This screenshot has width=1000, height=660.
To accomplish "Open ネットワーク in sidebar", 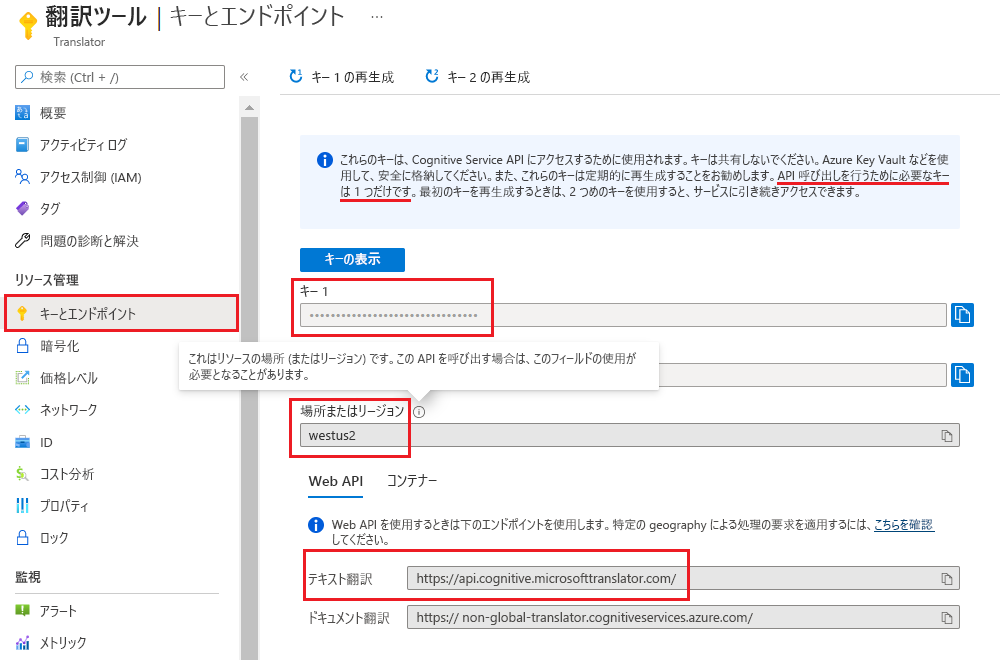I will 68,410.
